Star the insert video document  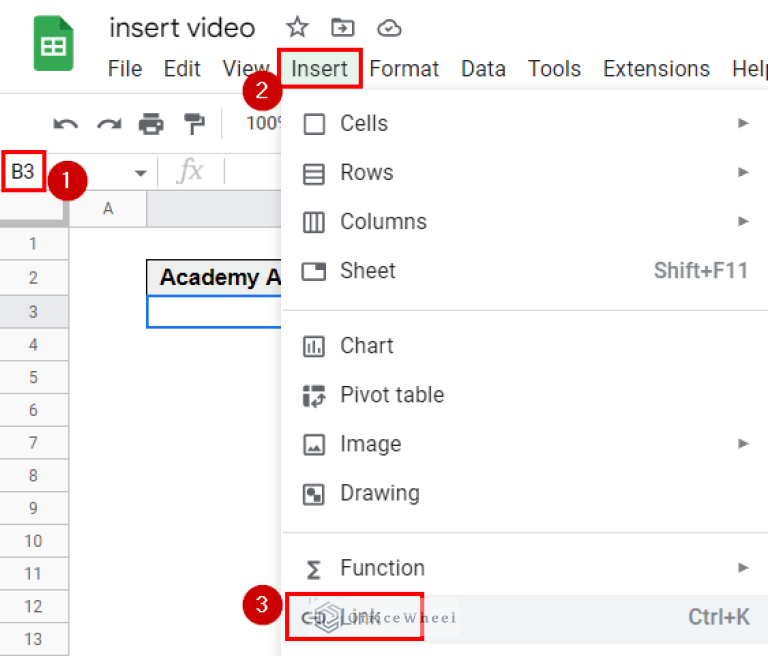tap(297, 27)
